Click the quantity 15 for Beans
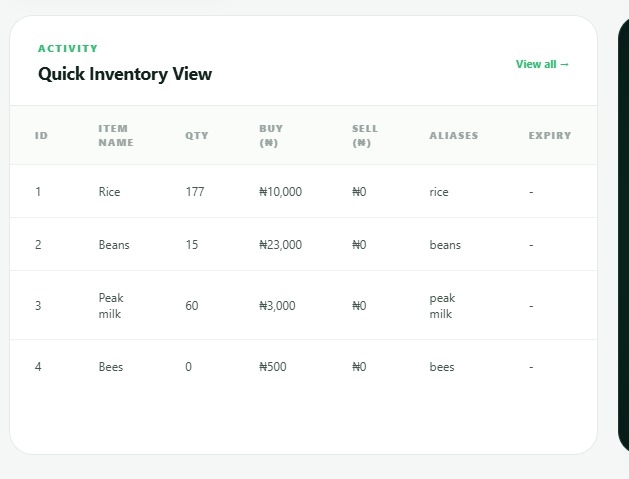Screen dimensions: 629x479 pos(192,245)
